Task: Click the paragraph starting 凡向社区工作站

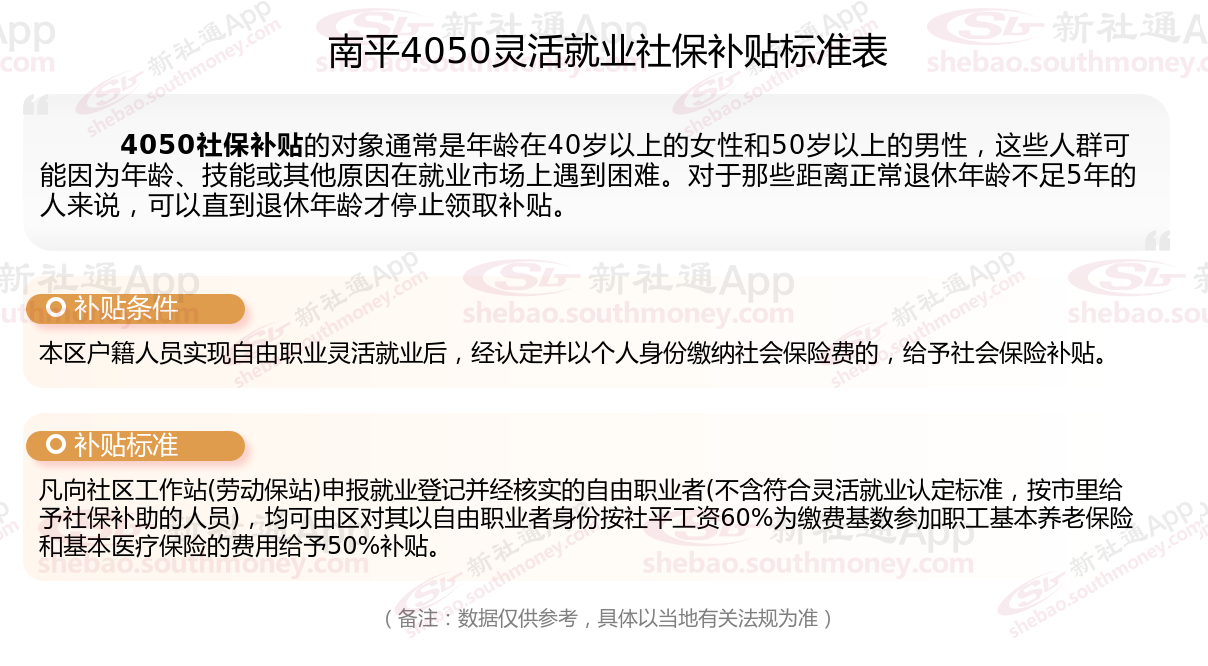Action: pyautogui.click(x=586, y=518)
